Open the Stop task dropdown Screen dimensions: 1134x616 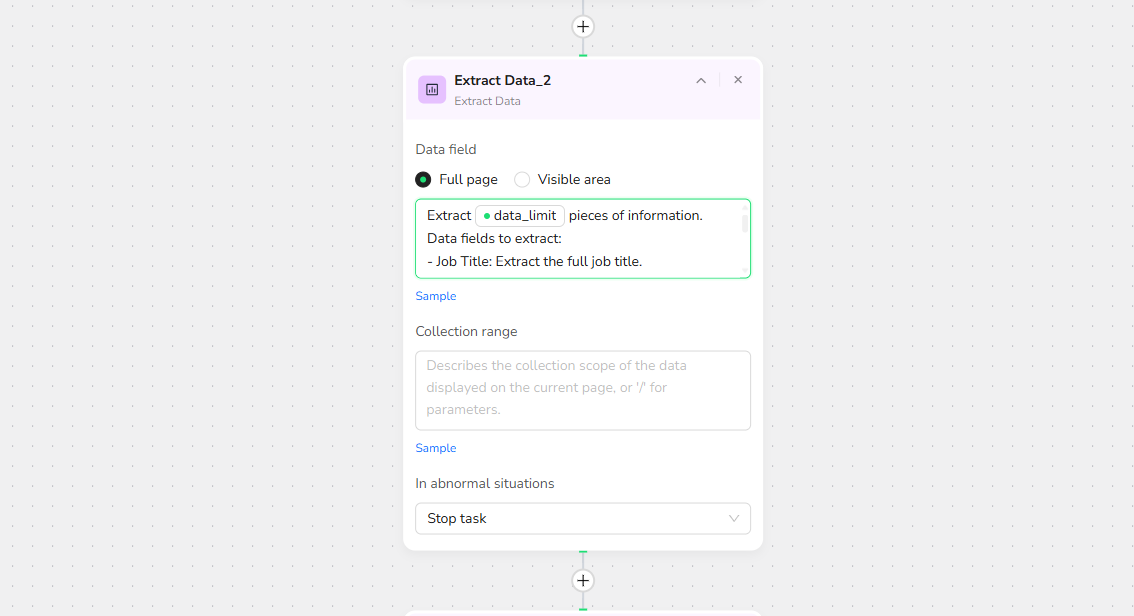pos(583,519)
